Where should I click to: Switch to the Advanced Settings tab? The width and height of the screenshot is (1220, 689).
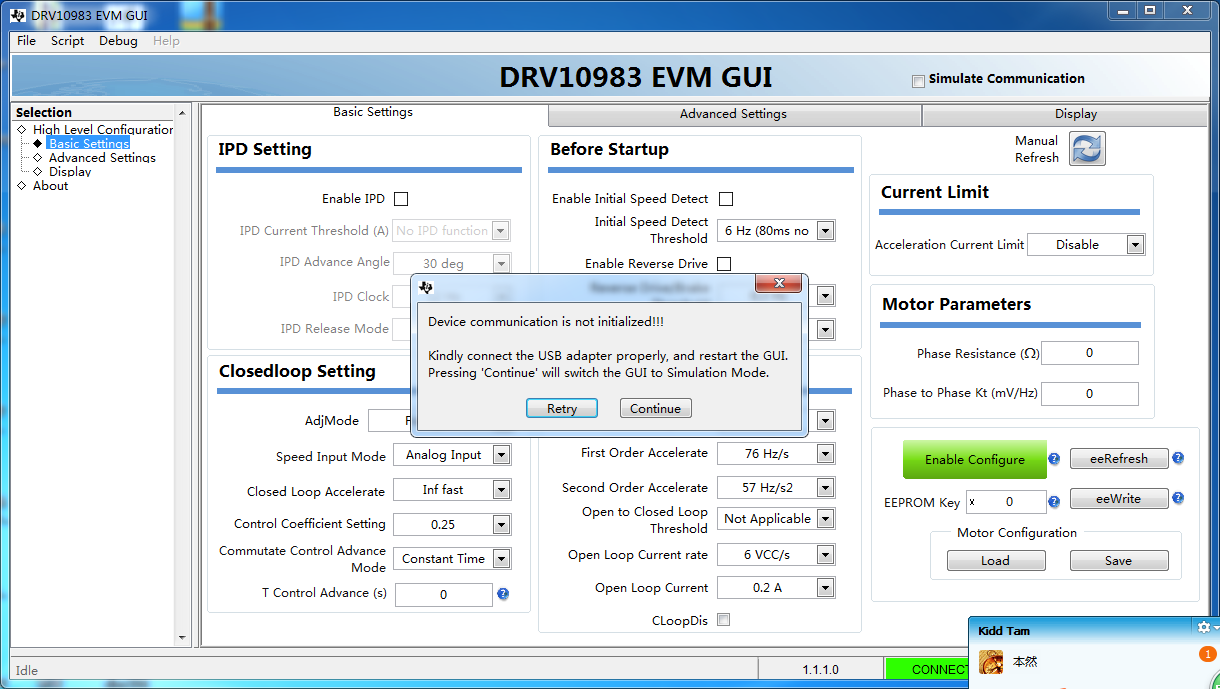(x=734, y=114)
